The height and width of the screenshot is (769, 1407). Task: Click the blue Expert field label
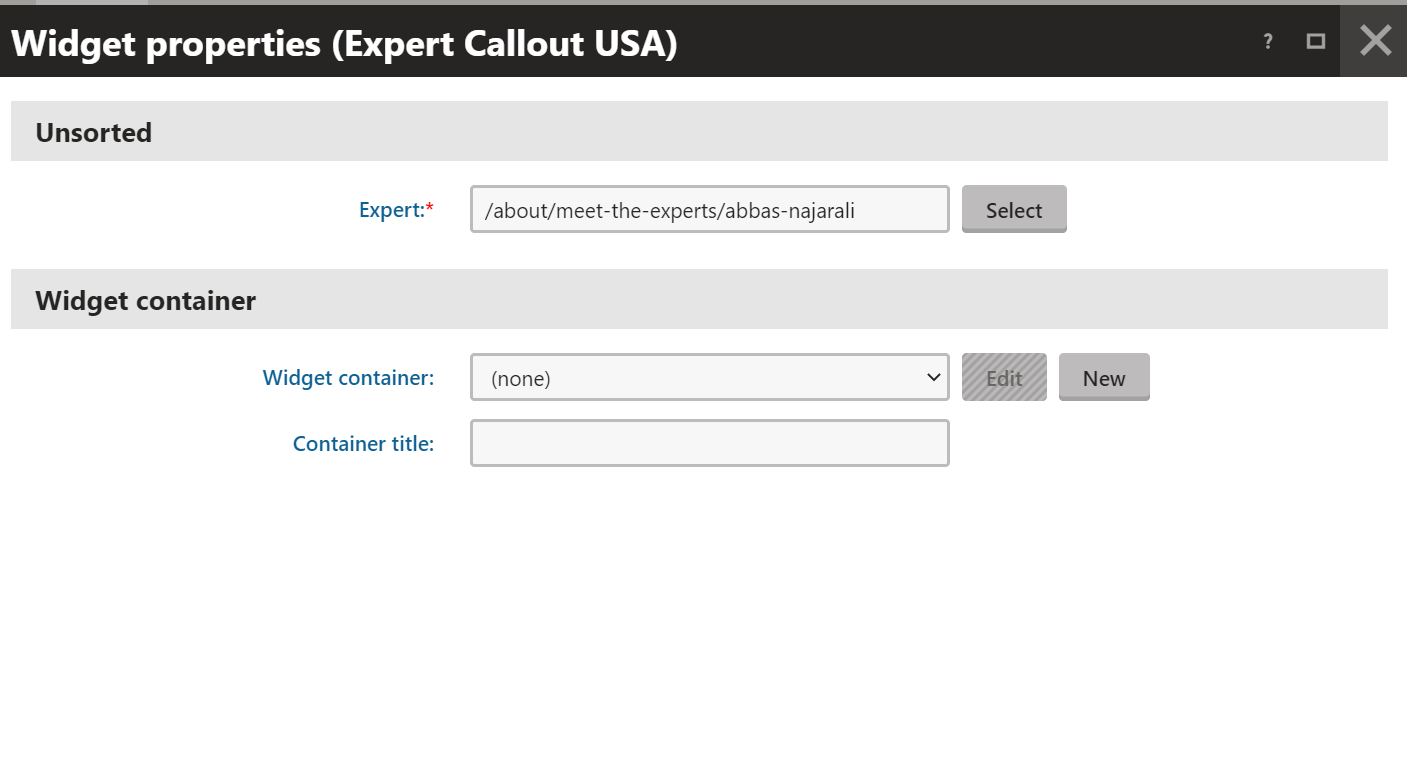(391, 210)
